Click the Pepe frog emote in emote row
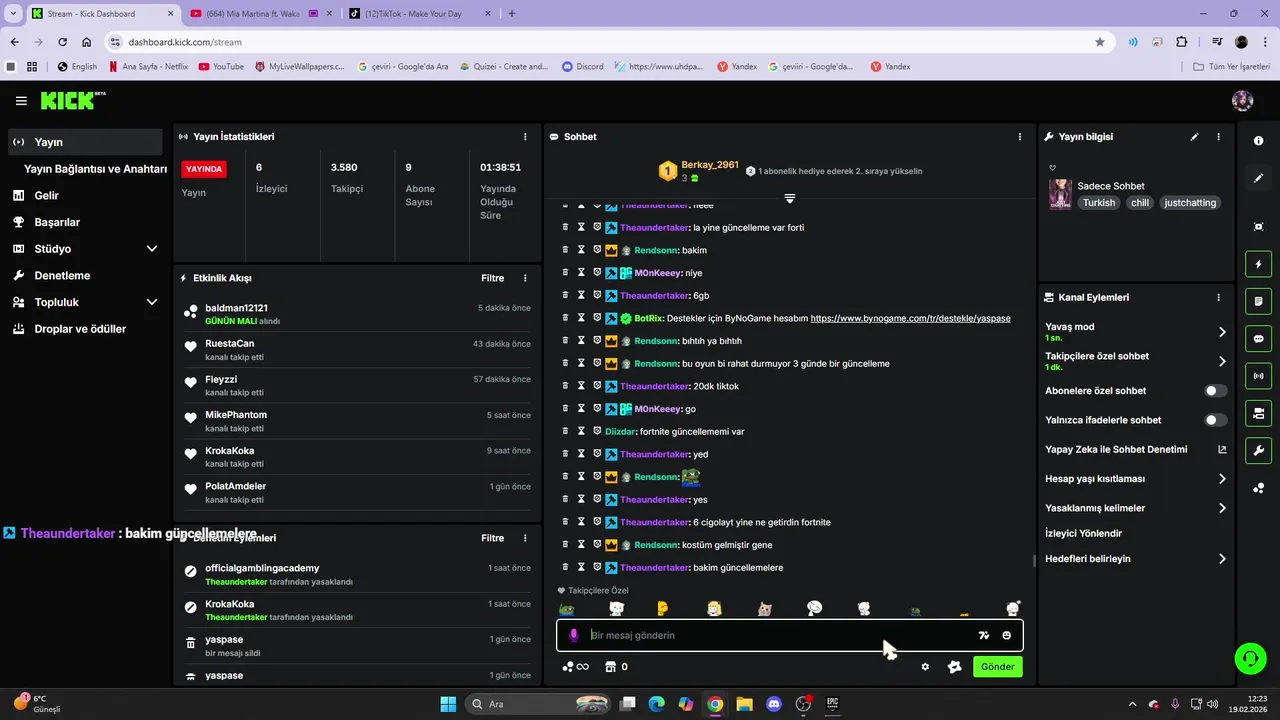This screenshot has width=1280, height=720. (567, 609)
